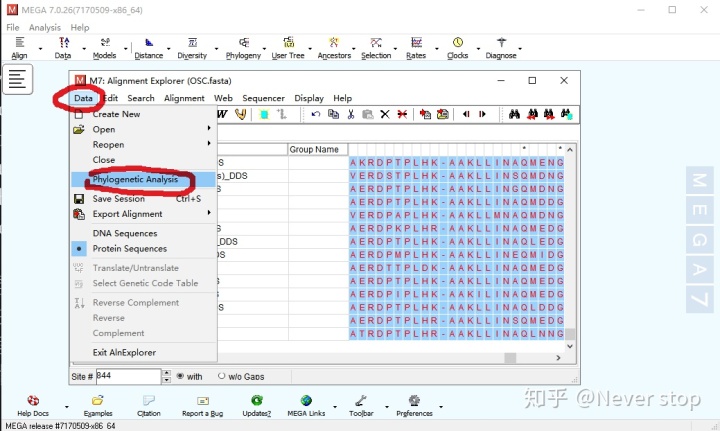This screenshot has height=431, width=720.
Task: Expand the dropdown arrow next to Help Docs
Action: (x=67, y=407)
